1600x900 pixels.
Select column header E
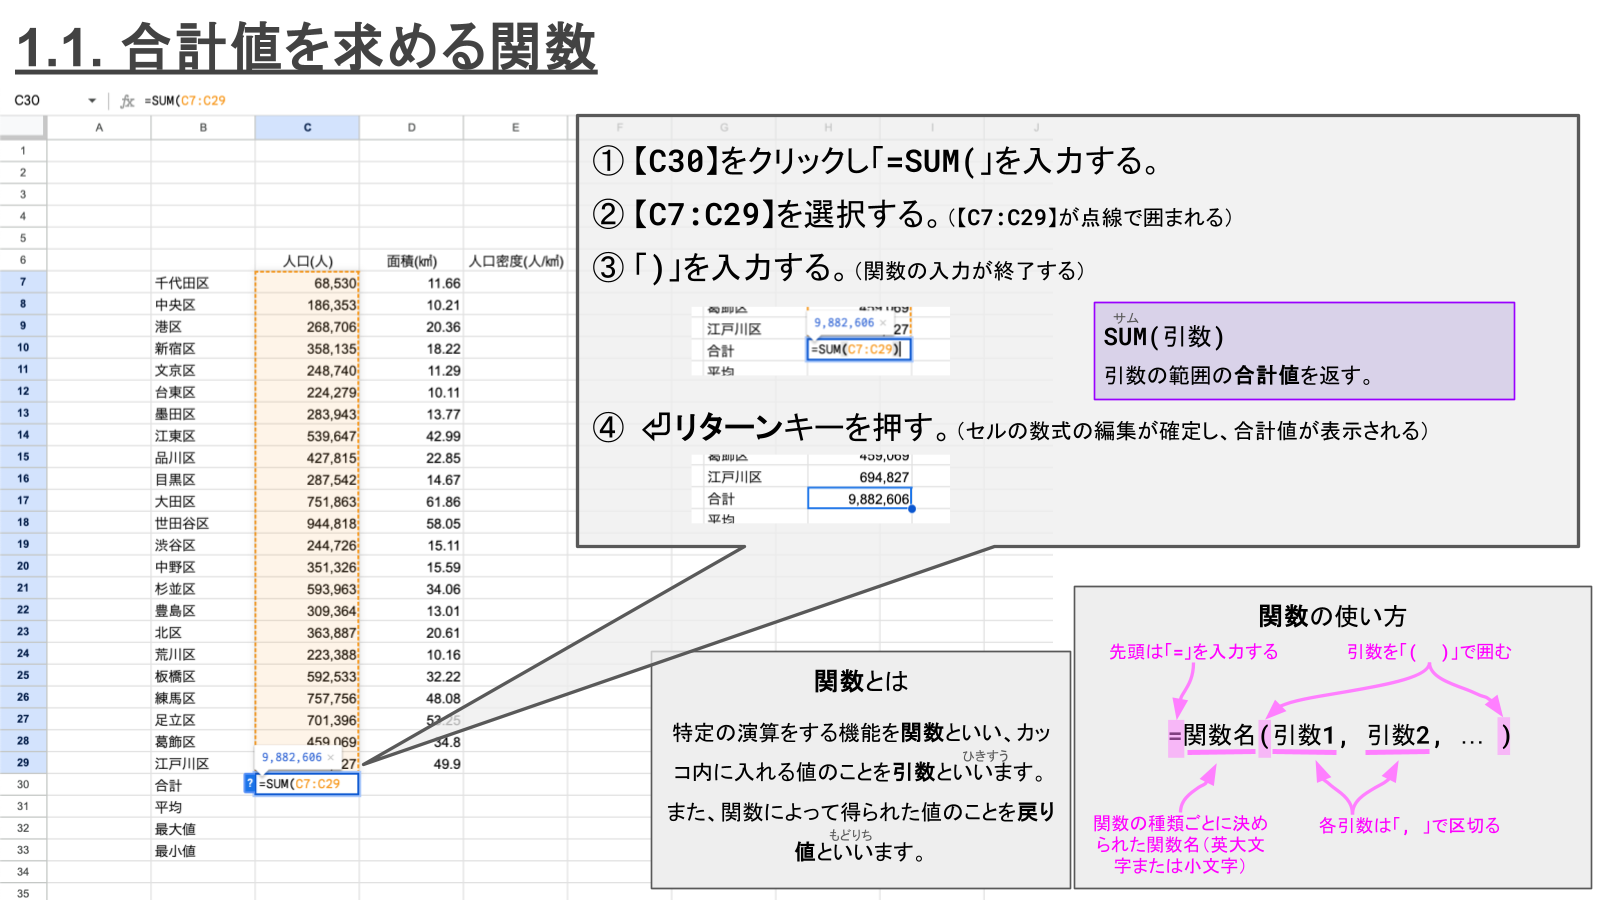515,128
